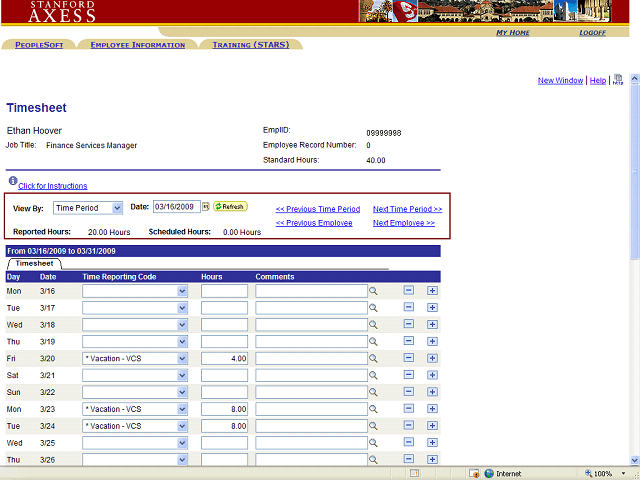Add a row after Mon 3/23 with plus icon
Screen dimensions: 640x480
coord(432,409)
